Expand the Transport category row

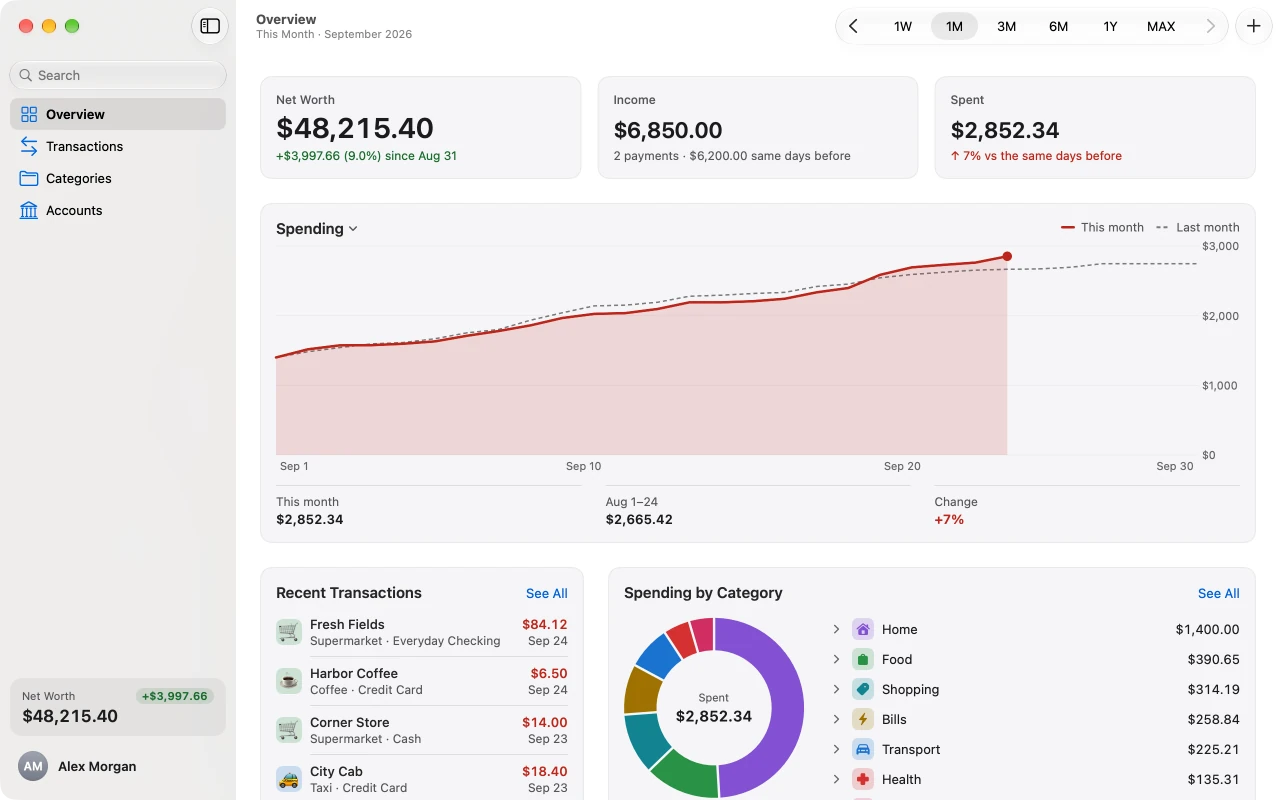(836, 749)
